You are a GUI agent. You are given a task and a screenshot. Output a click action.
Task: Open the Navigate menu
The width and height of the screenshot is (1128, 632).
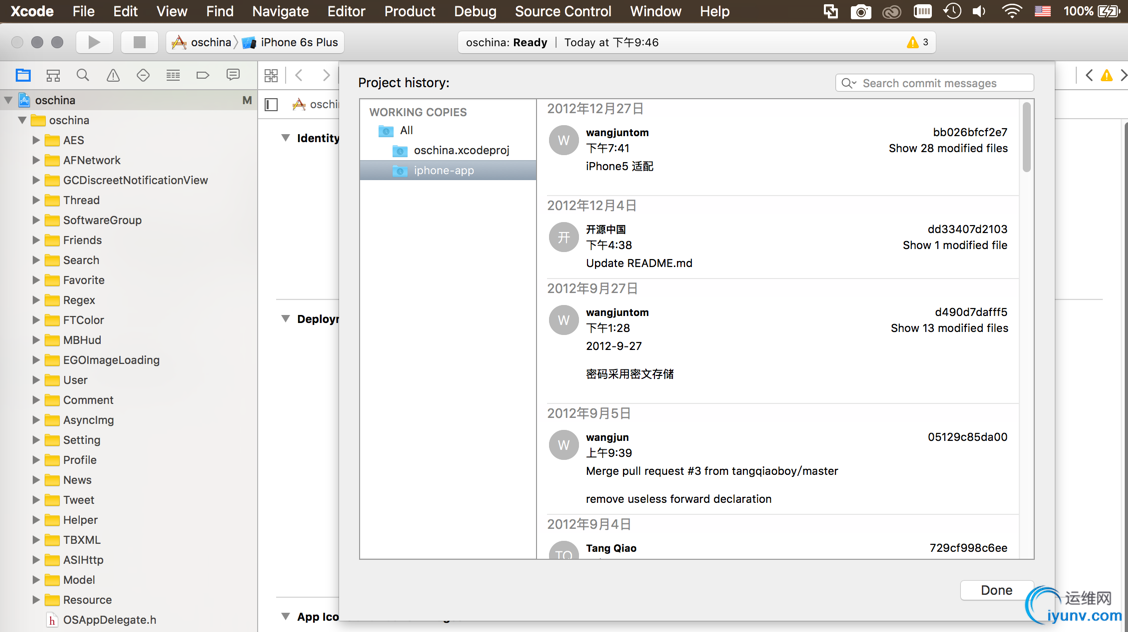click(x=281, y=12)
